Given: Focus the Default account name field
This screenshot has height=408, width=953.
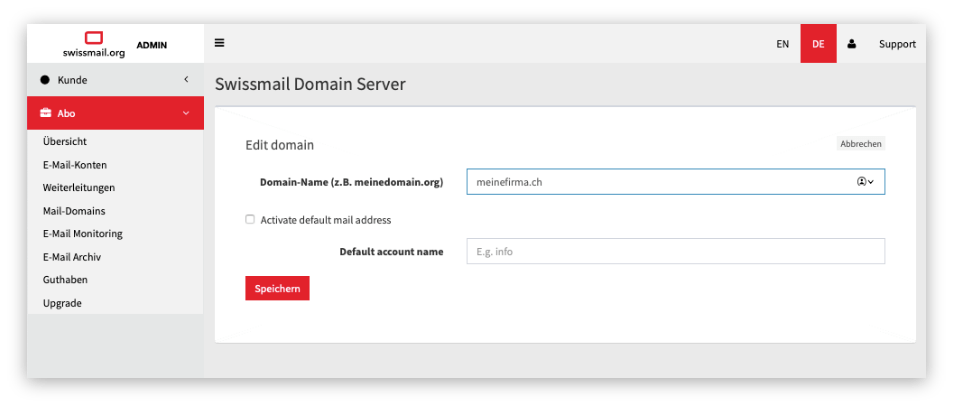Looking at the screenshot, I should (675, 251).
